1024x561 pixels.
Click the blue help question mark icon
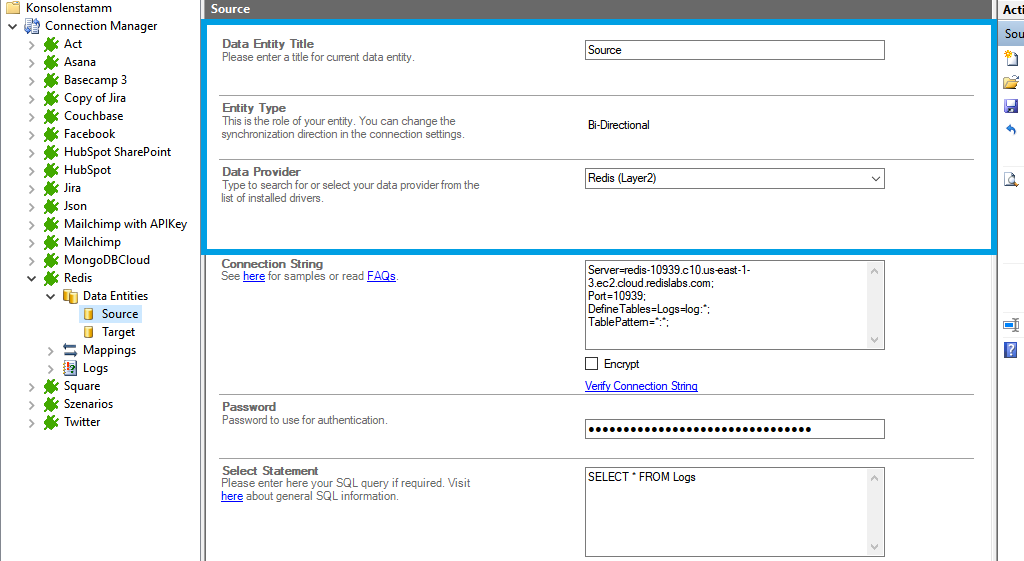click(1011, 349)
